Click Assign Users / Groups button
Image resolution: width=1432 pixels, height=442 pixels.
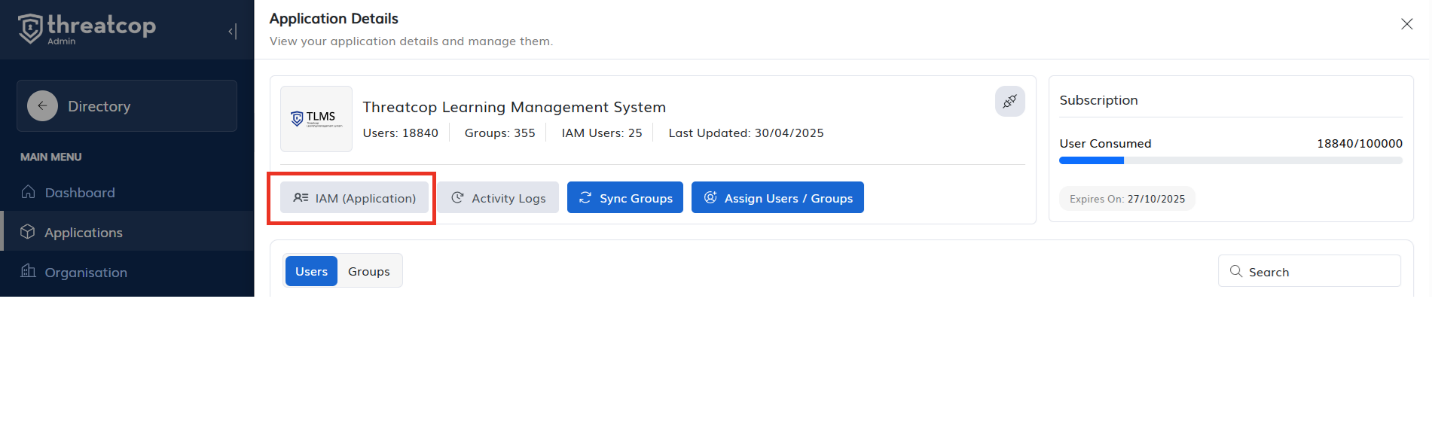pos(777,198)
